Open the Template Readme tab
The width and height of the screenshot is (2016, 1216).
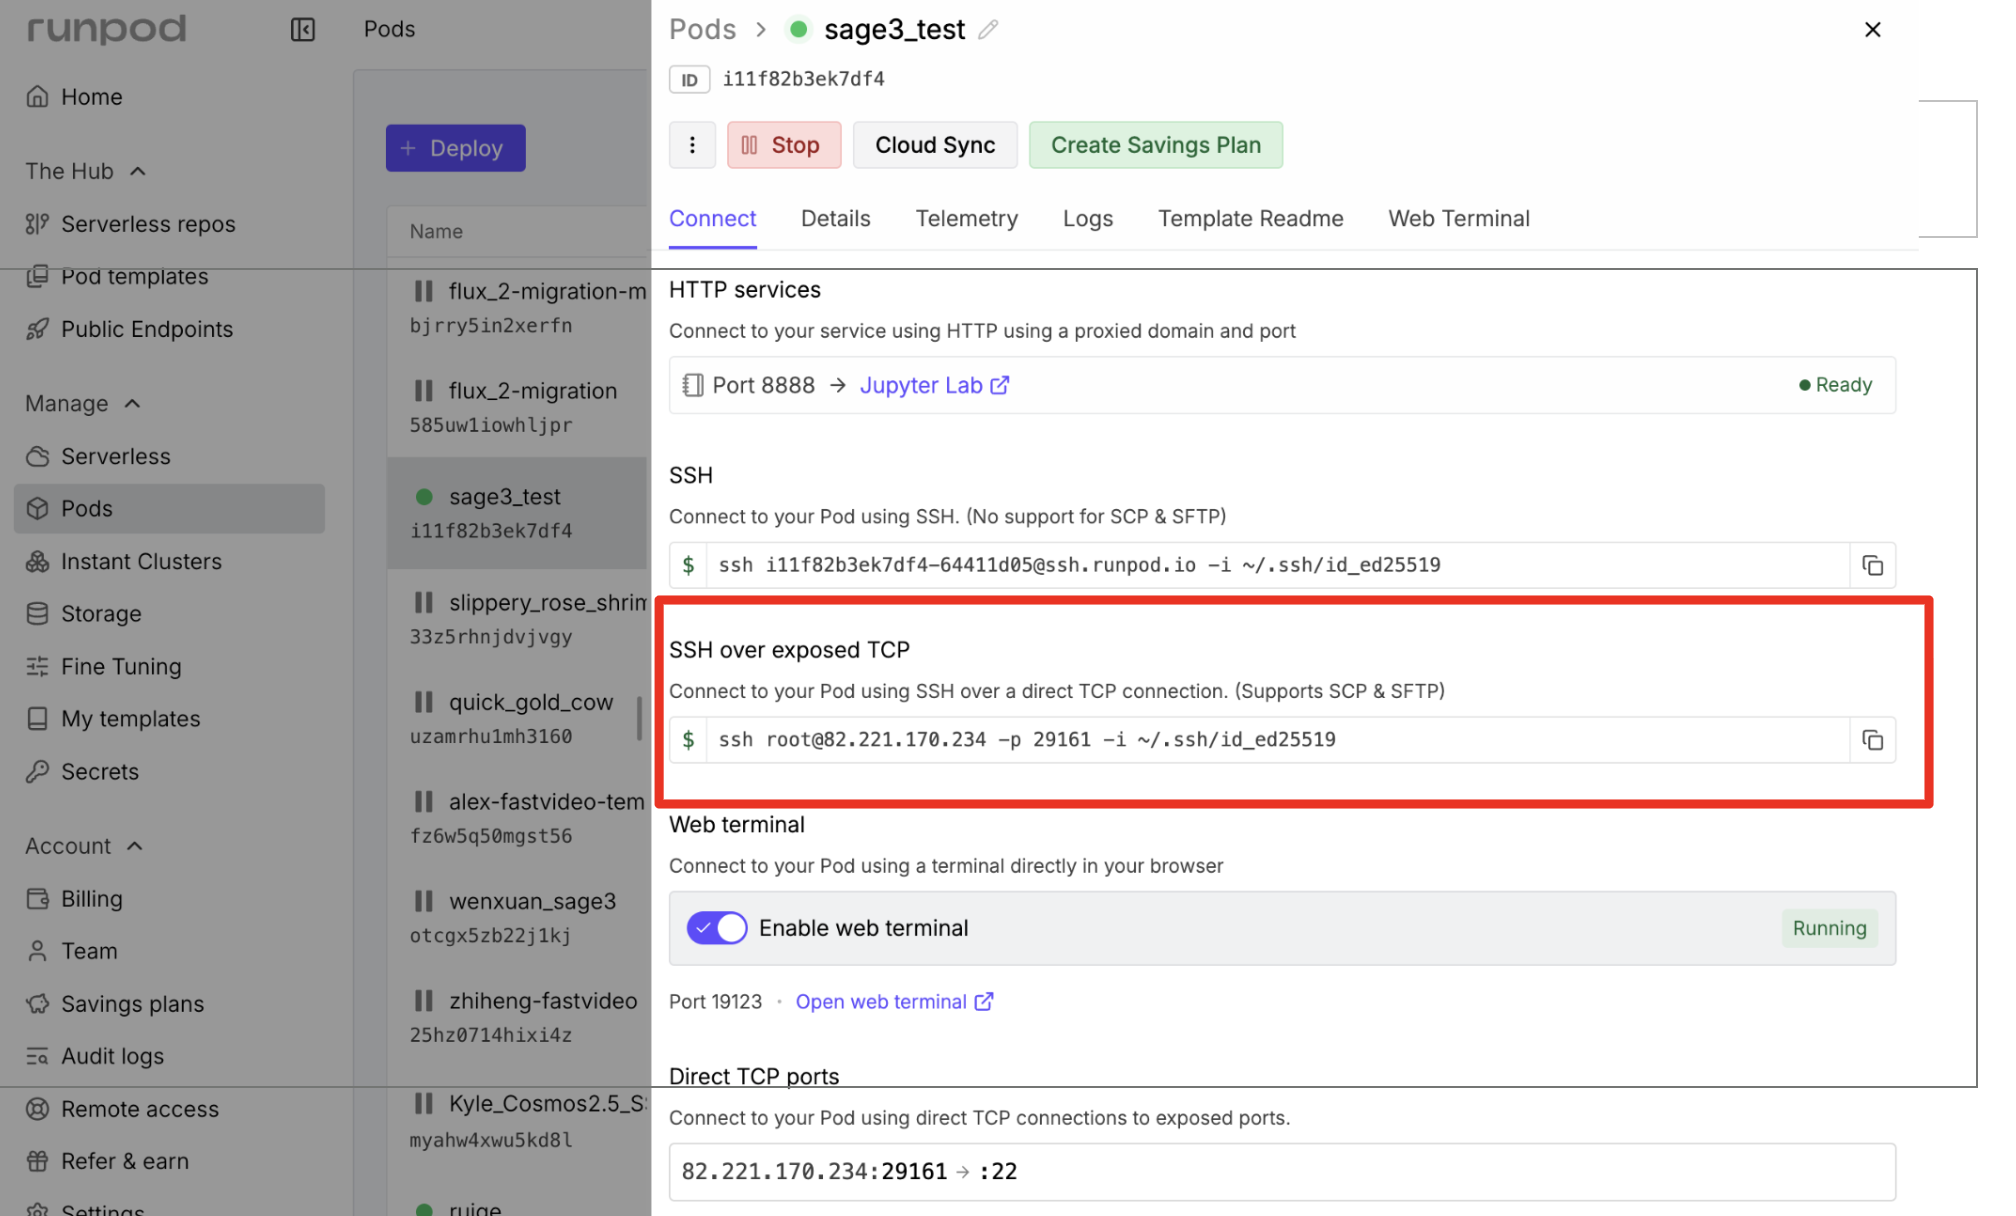(x=1250, y=218)
